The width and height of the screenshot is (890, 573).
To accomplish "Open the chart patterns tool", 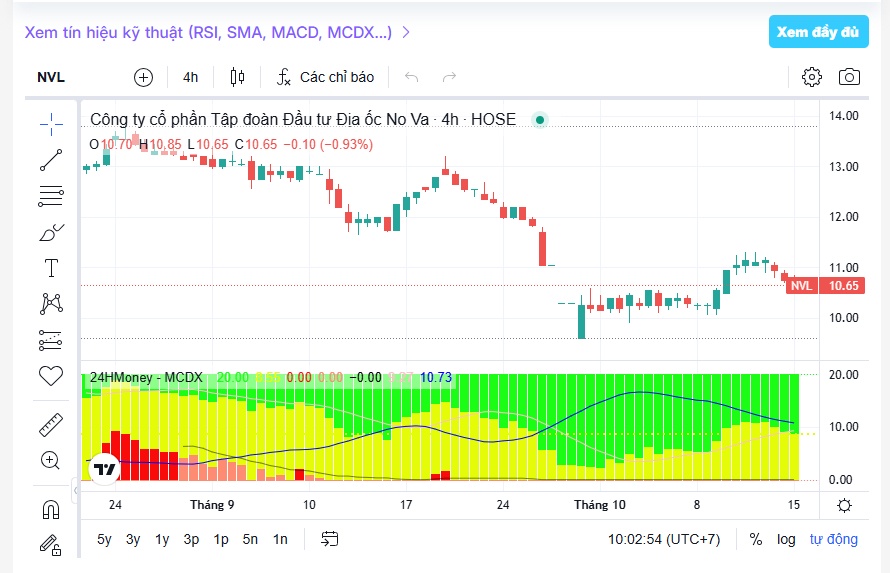I will (51, 304).
